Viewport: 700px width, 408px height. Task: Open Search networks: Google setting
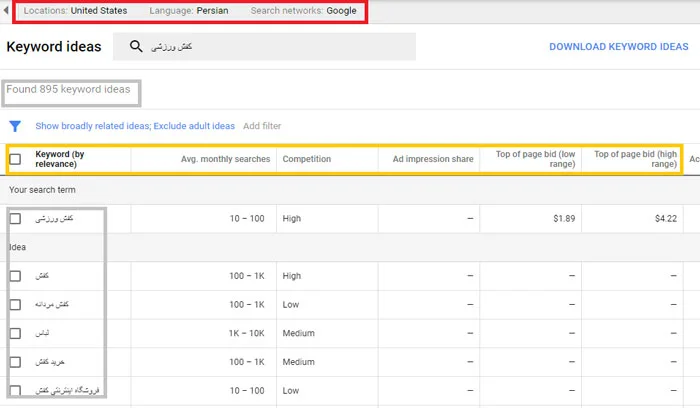[x=304, y=10]
